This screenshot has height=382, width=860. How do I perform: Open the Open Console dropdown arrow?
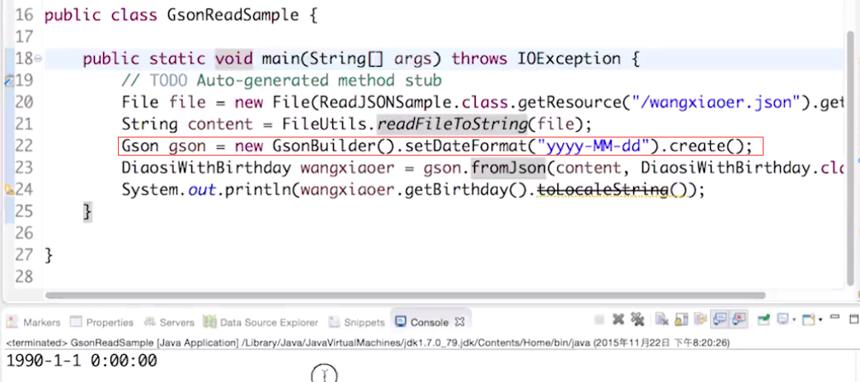click(x=820, y=319)
